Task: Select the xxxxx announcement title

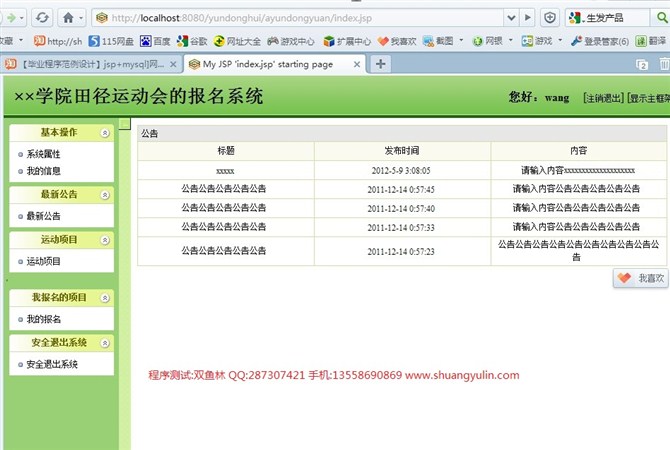Action: coord(225,171)
